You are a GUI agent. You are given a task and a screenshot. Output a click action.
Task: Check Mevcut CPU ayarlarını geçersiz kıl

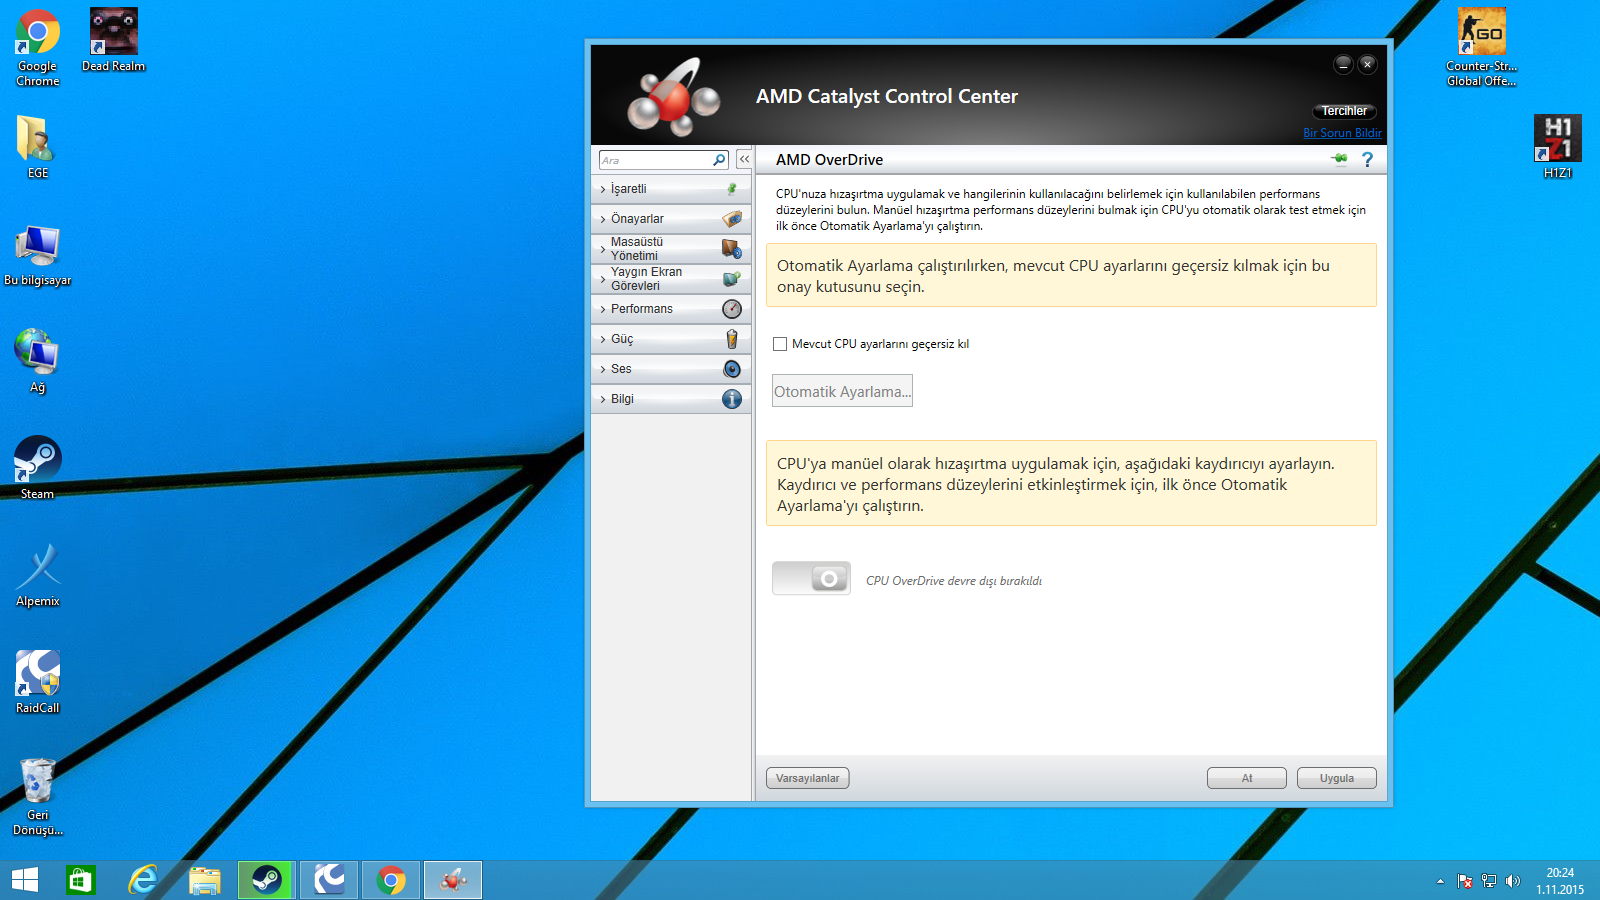pyautogui.click(x=780, y=344)
